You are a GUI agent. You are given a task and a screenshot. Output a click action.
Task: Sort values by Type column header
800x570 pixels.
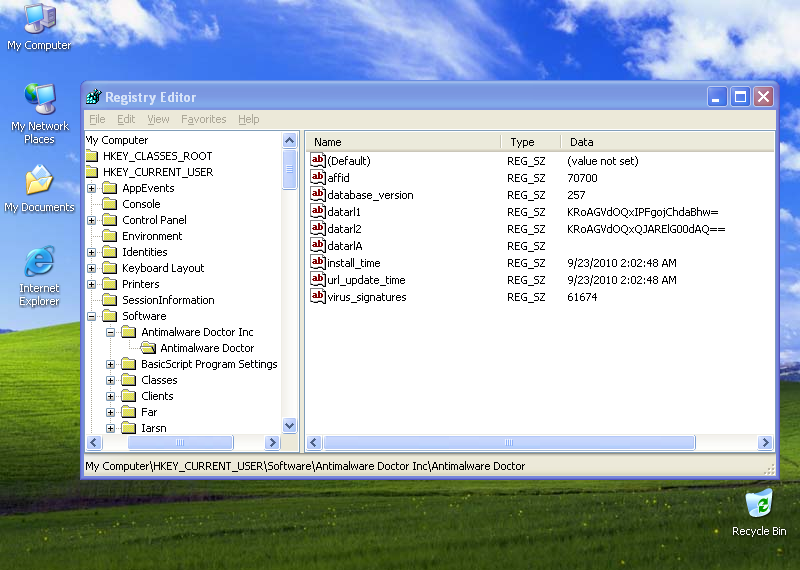(531, 142)
